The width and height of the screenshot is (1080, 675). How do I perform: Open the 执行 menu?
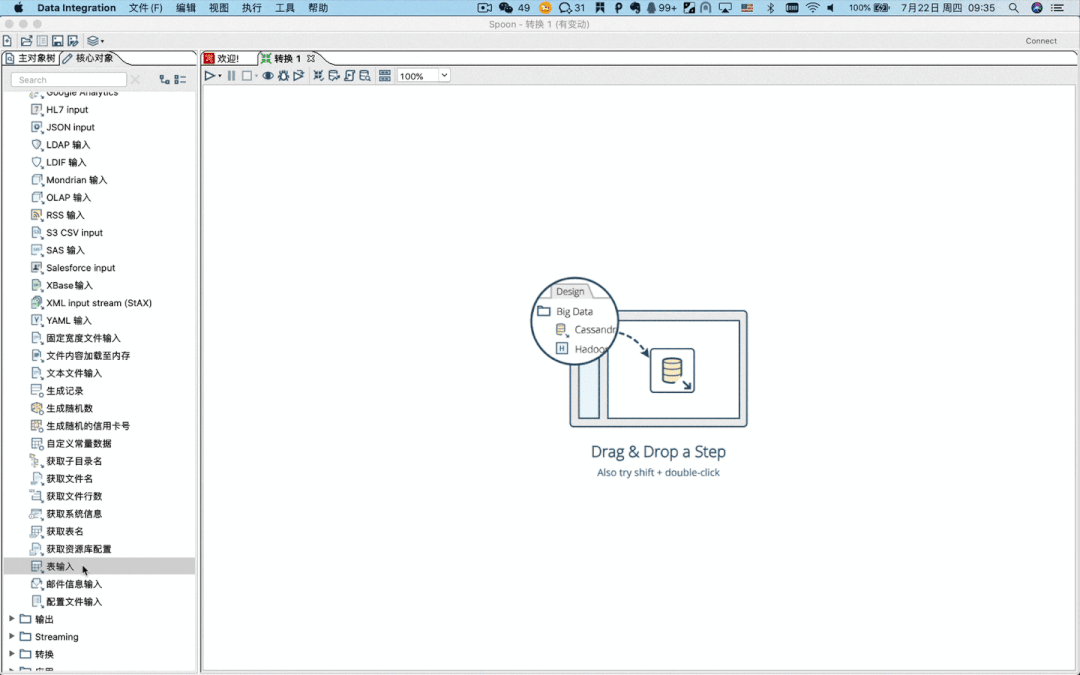251,8
